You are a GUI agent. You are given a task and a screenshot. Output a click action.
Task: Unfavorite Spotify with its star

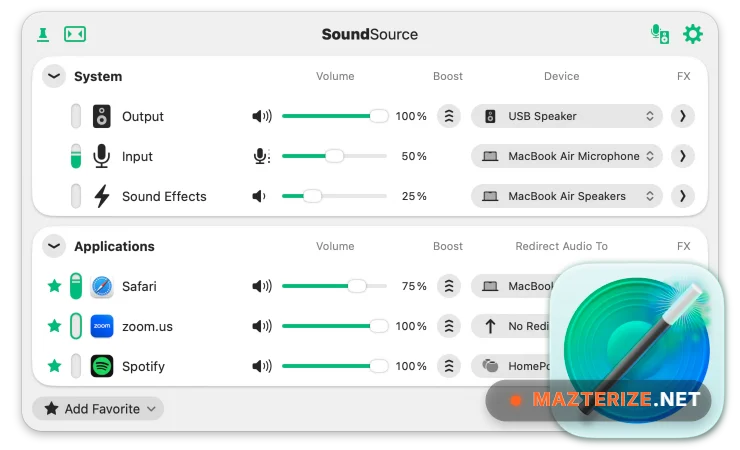point(54,366)
